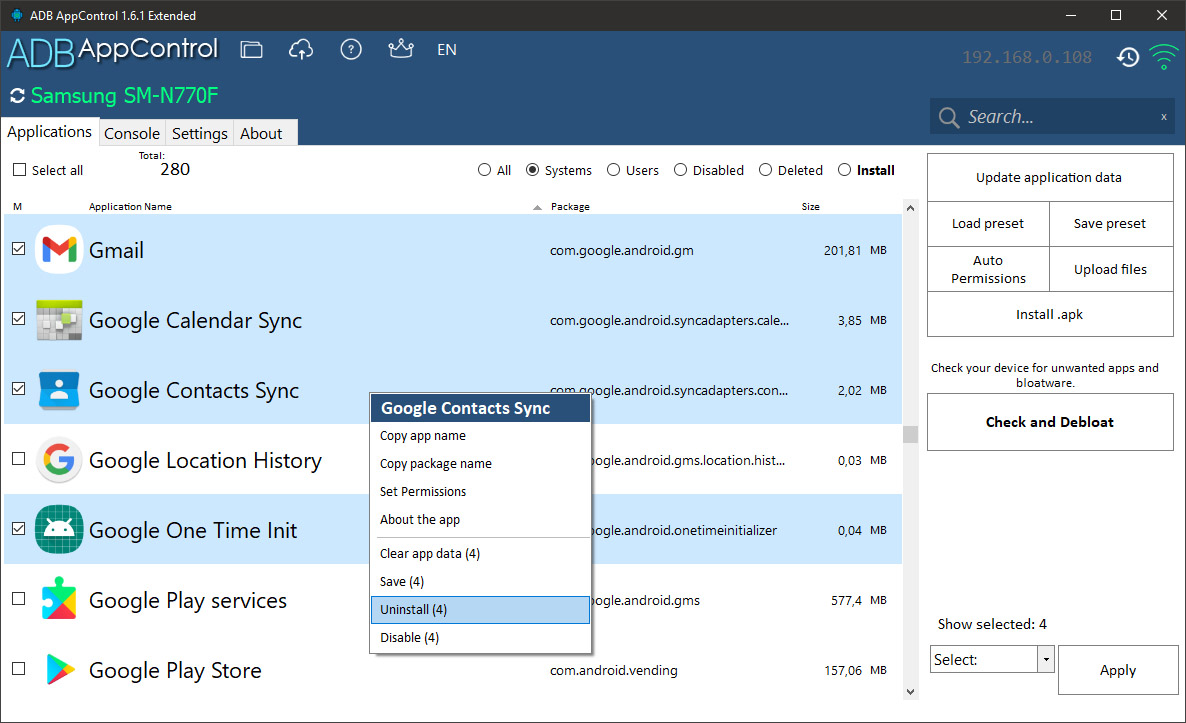Uncheck the Google One Time Init checkbox

[x=19, y=529]
